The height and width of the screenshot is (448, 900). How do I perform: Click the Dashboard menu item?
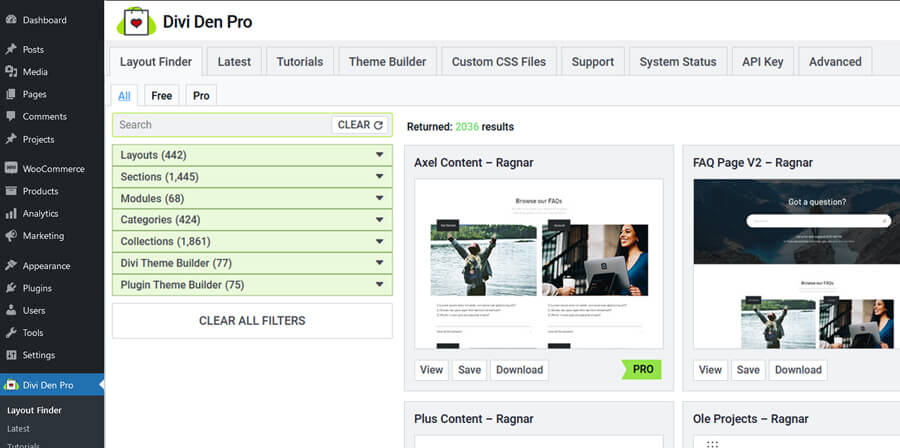coord(44,20)
